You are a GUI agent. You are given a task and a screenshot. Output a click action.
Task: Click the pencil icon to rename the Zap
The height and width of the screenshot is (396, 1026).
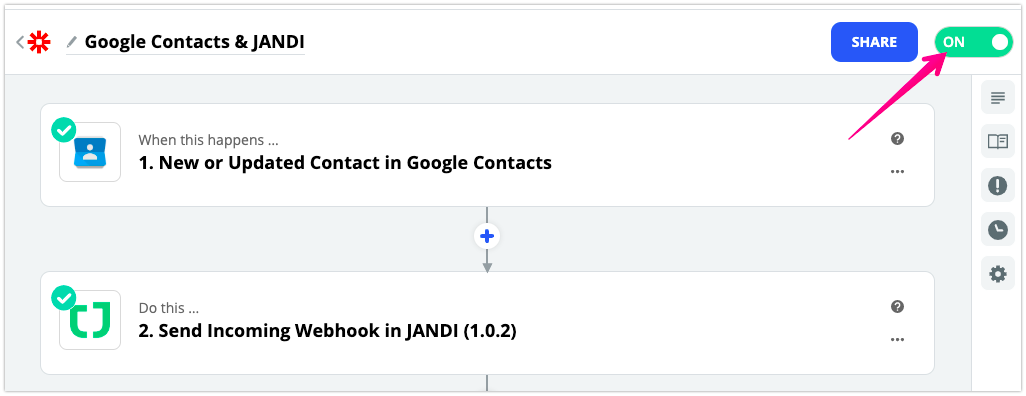(x=72, y=43)
